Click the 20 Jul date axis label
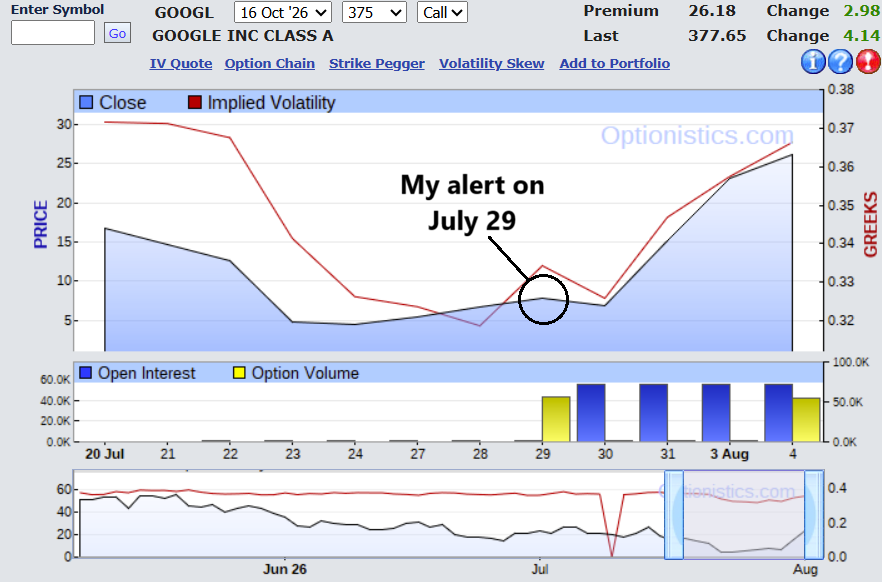882x582 pixels. [x=105, y=454]
